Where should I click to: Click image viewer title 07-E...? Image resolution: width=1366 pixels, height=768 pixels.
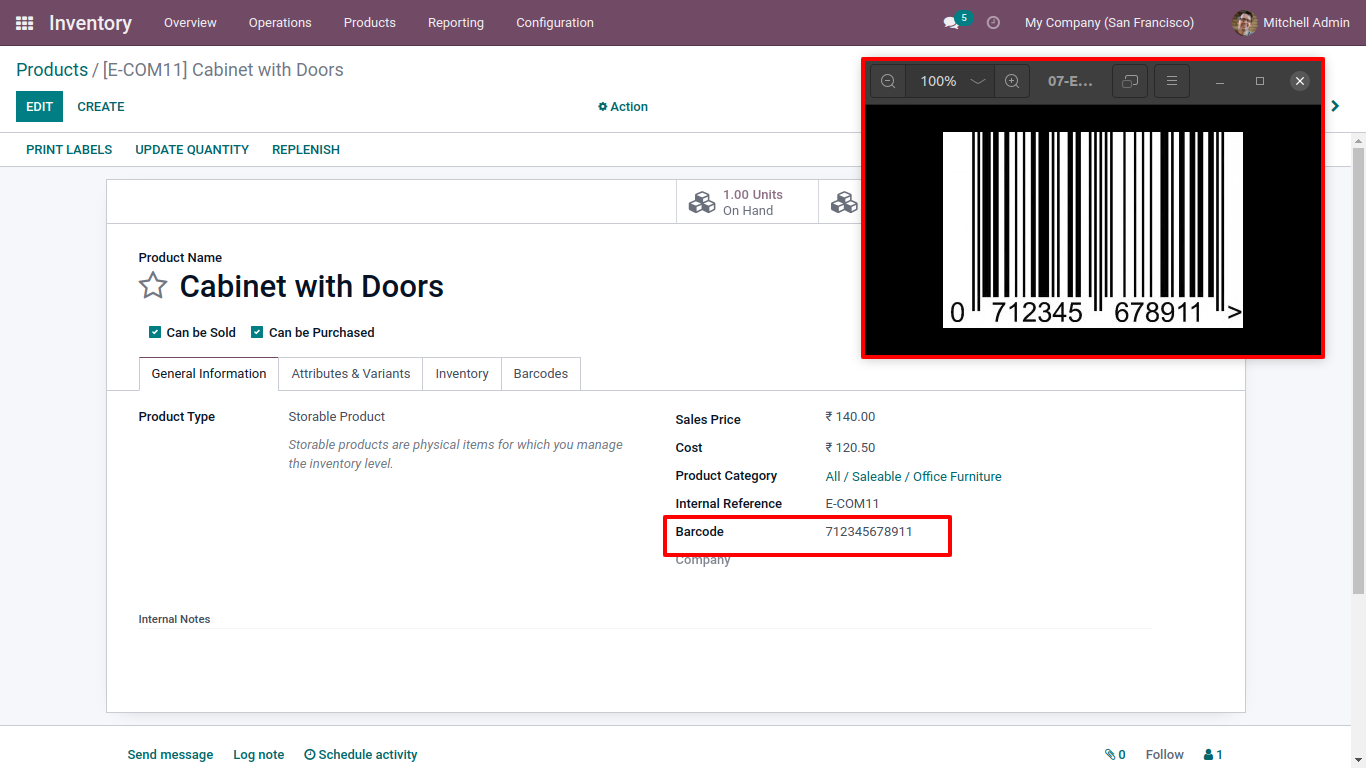[1070, 81]
